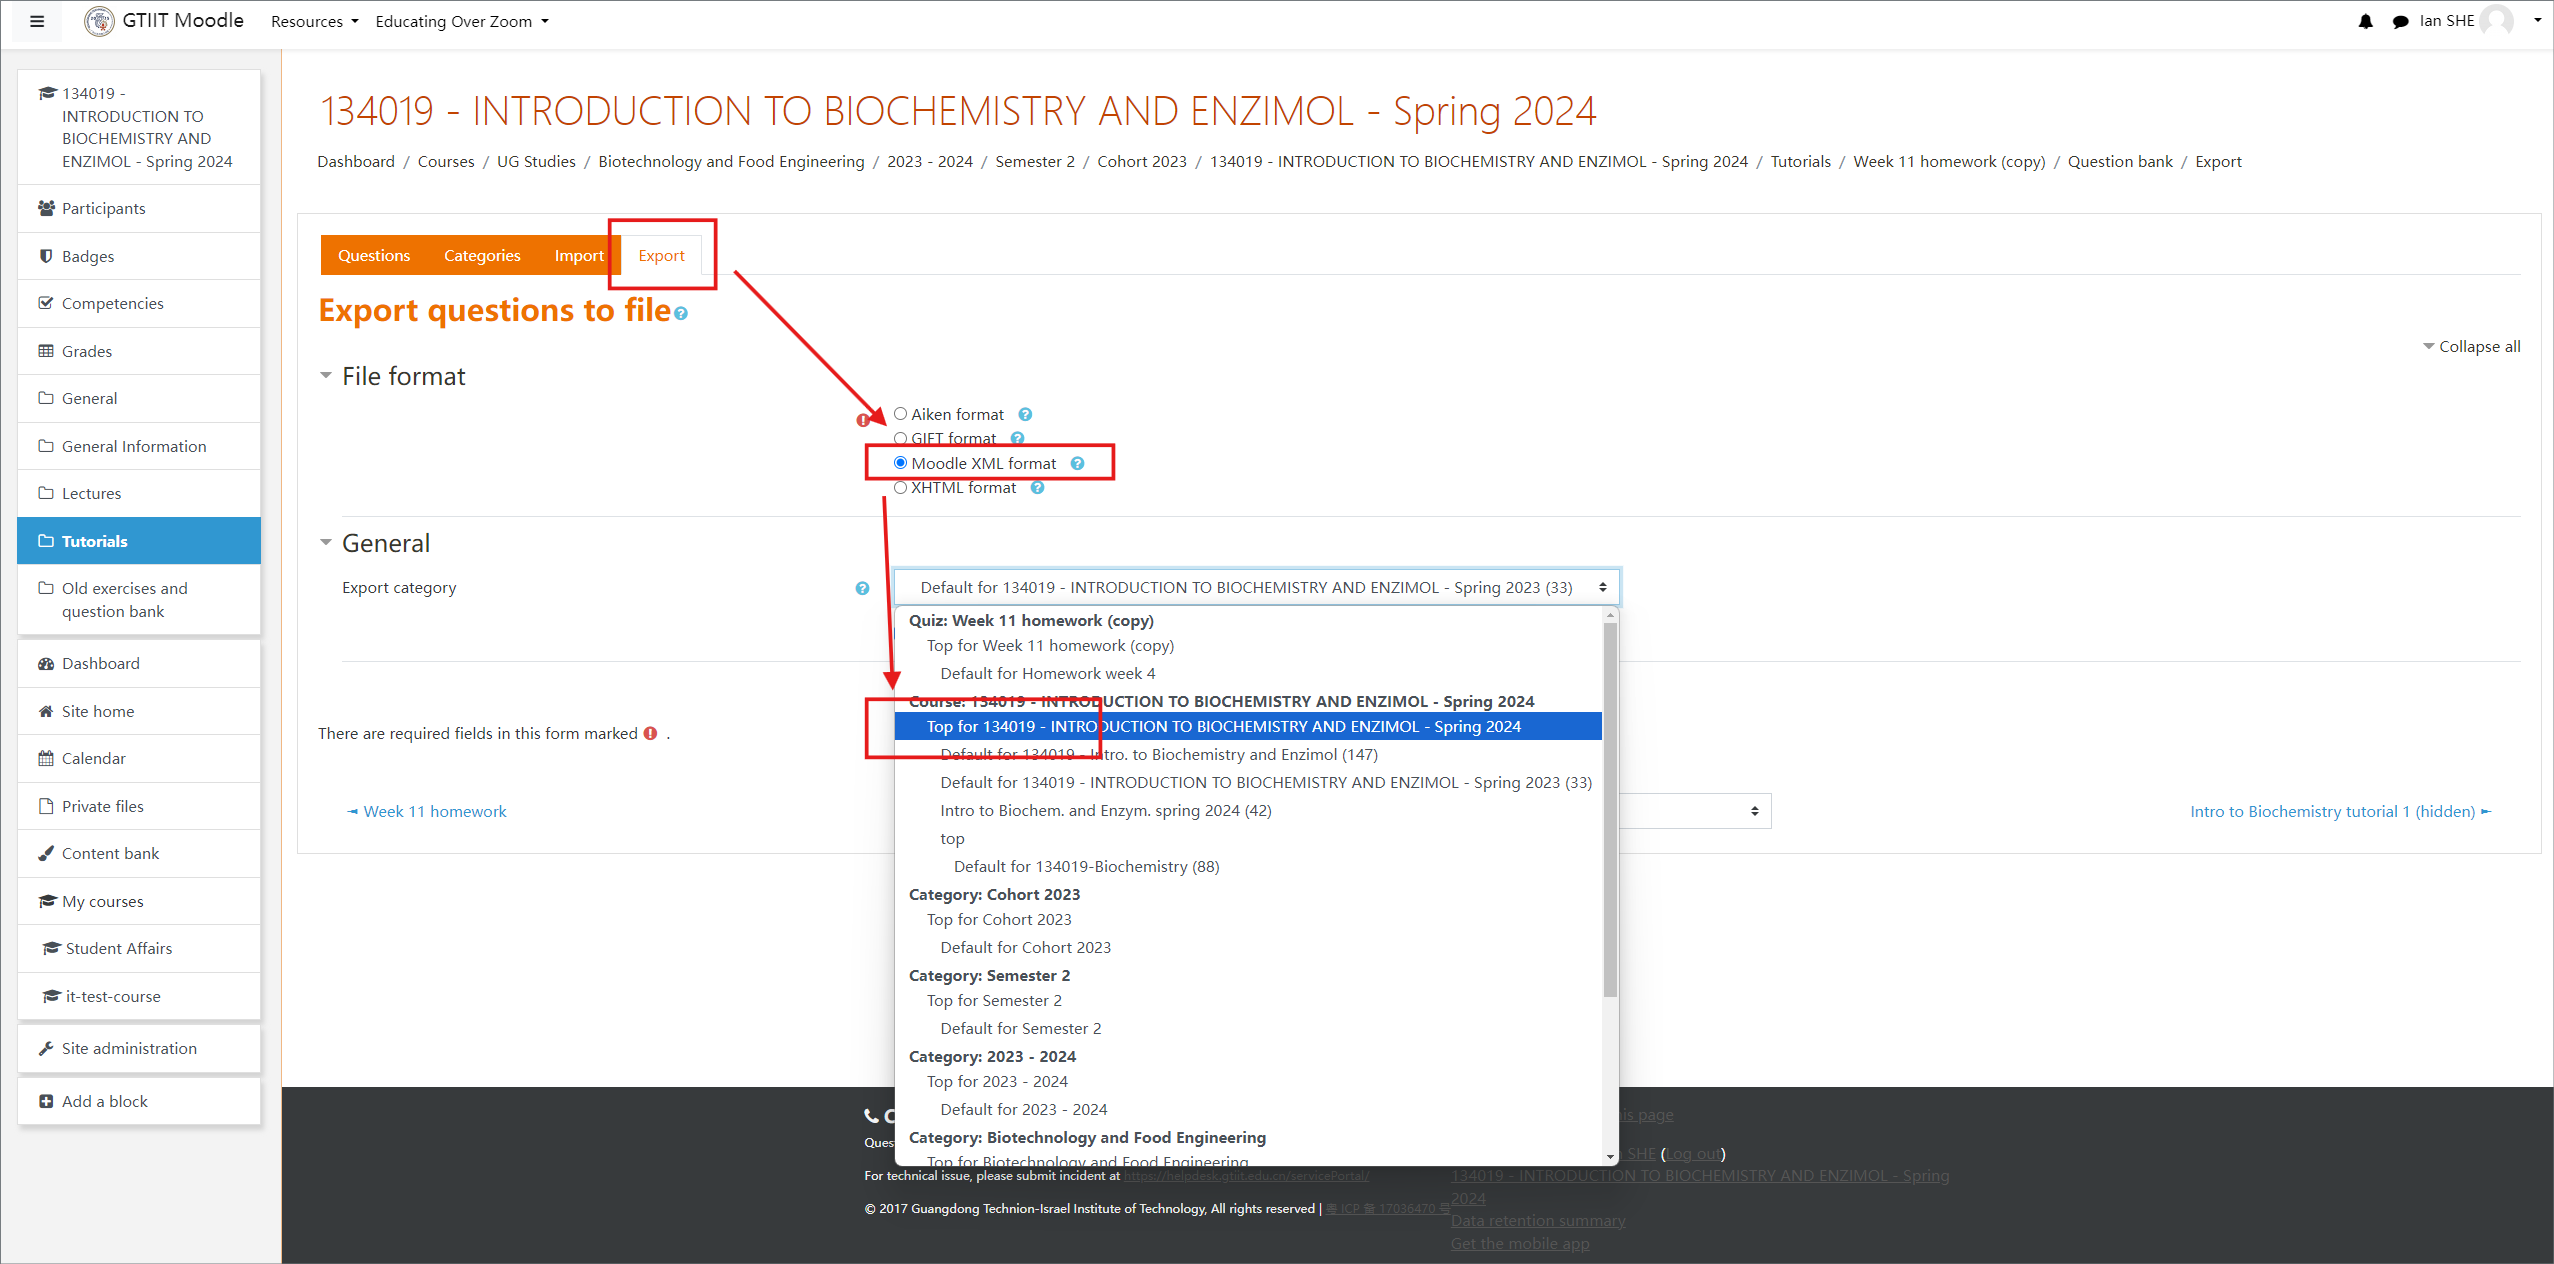This screenshot has height=1264, width=2554.
Task: Click the Competencies check icon
Action: (x=46, y=303)
